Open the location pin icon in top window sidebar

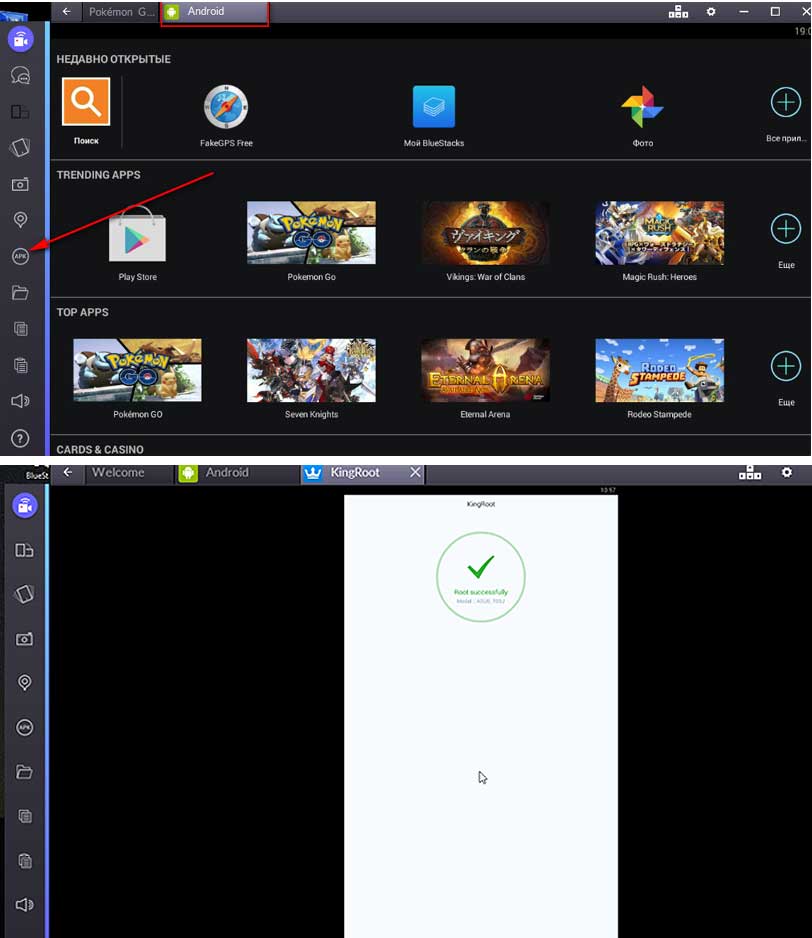[20, 220]
